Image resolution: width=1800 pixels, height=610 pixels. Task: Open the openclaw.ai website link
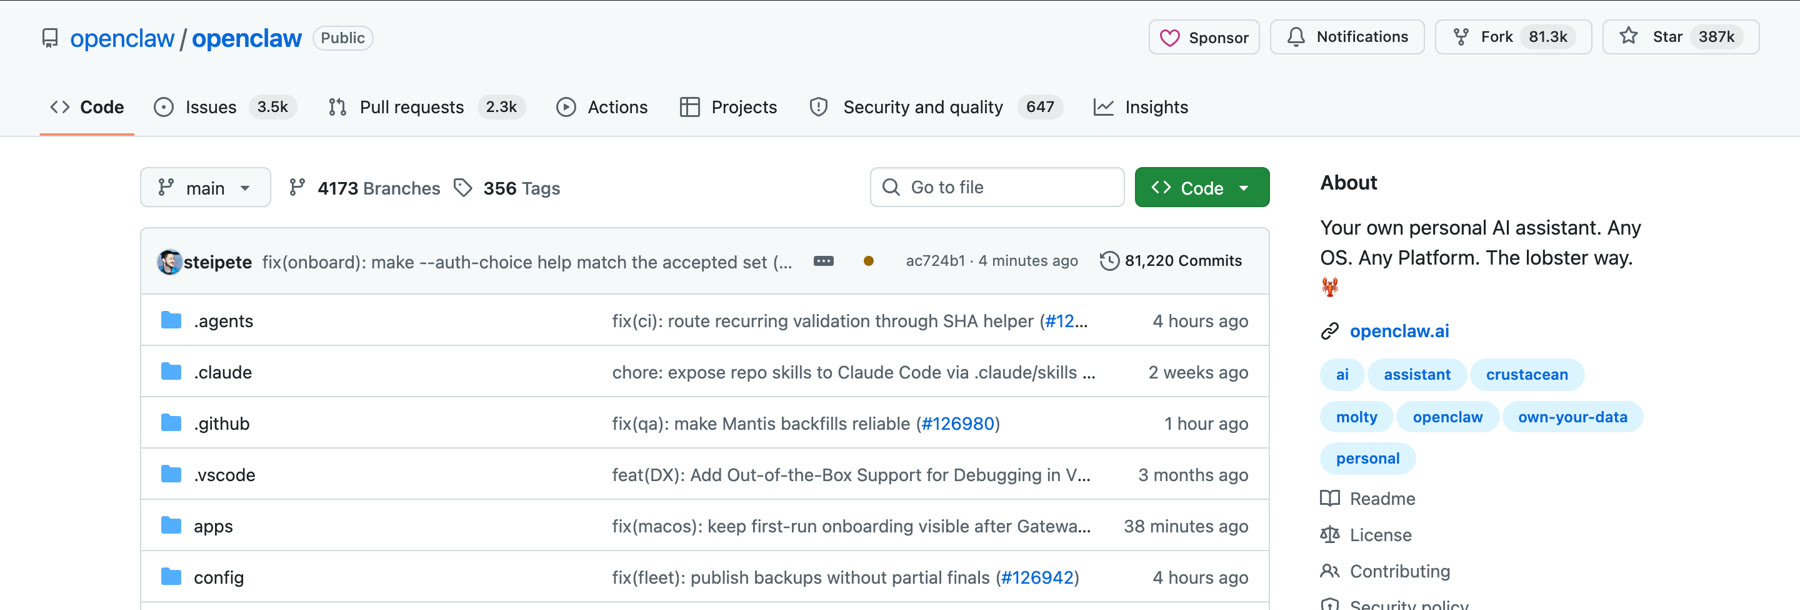1399,331
